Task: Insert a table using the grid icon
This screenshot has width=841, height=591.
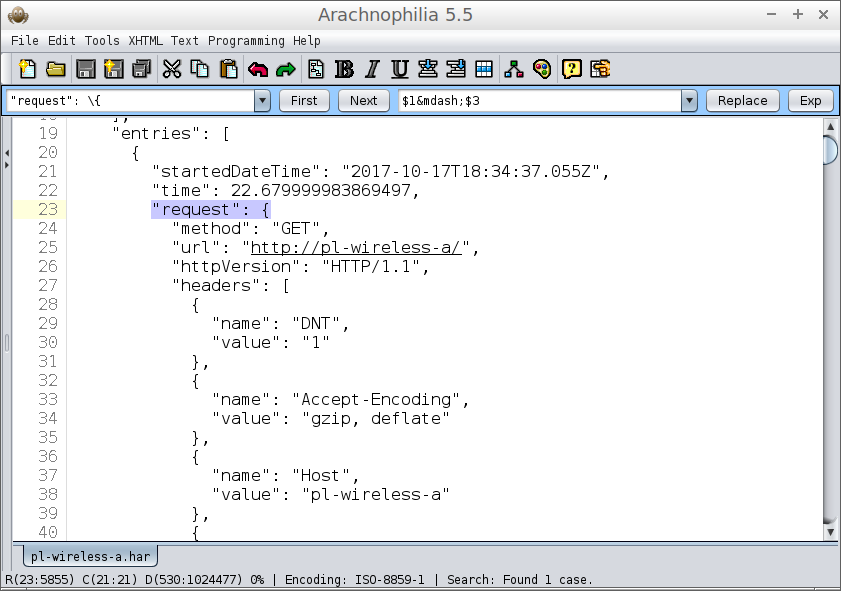Action: tap(484, 69)
